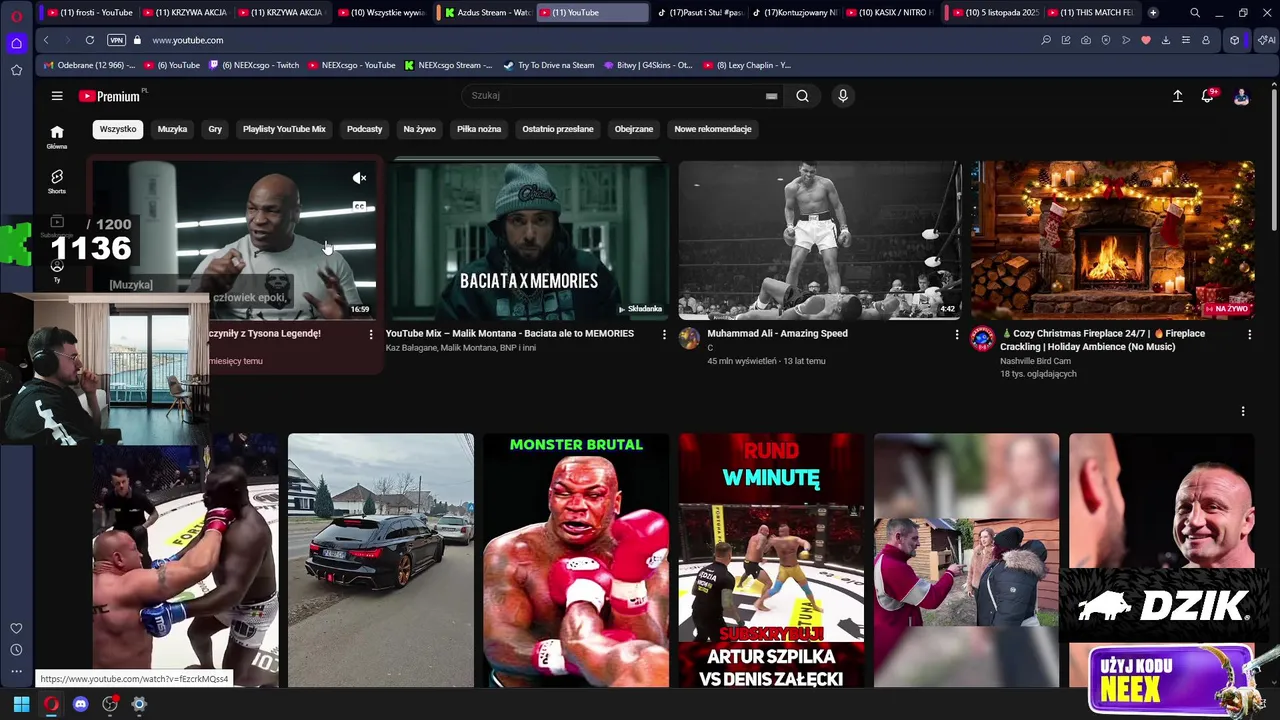Go back with the browser back arrow
Image resolution: width=1280 pixels, height=720 pixels.
(x=46, y=40)
